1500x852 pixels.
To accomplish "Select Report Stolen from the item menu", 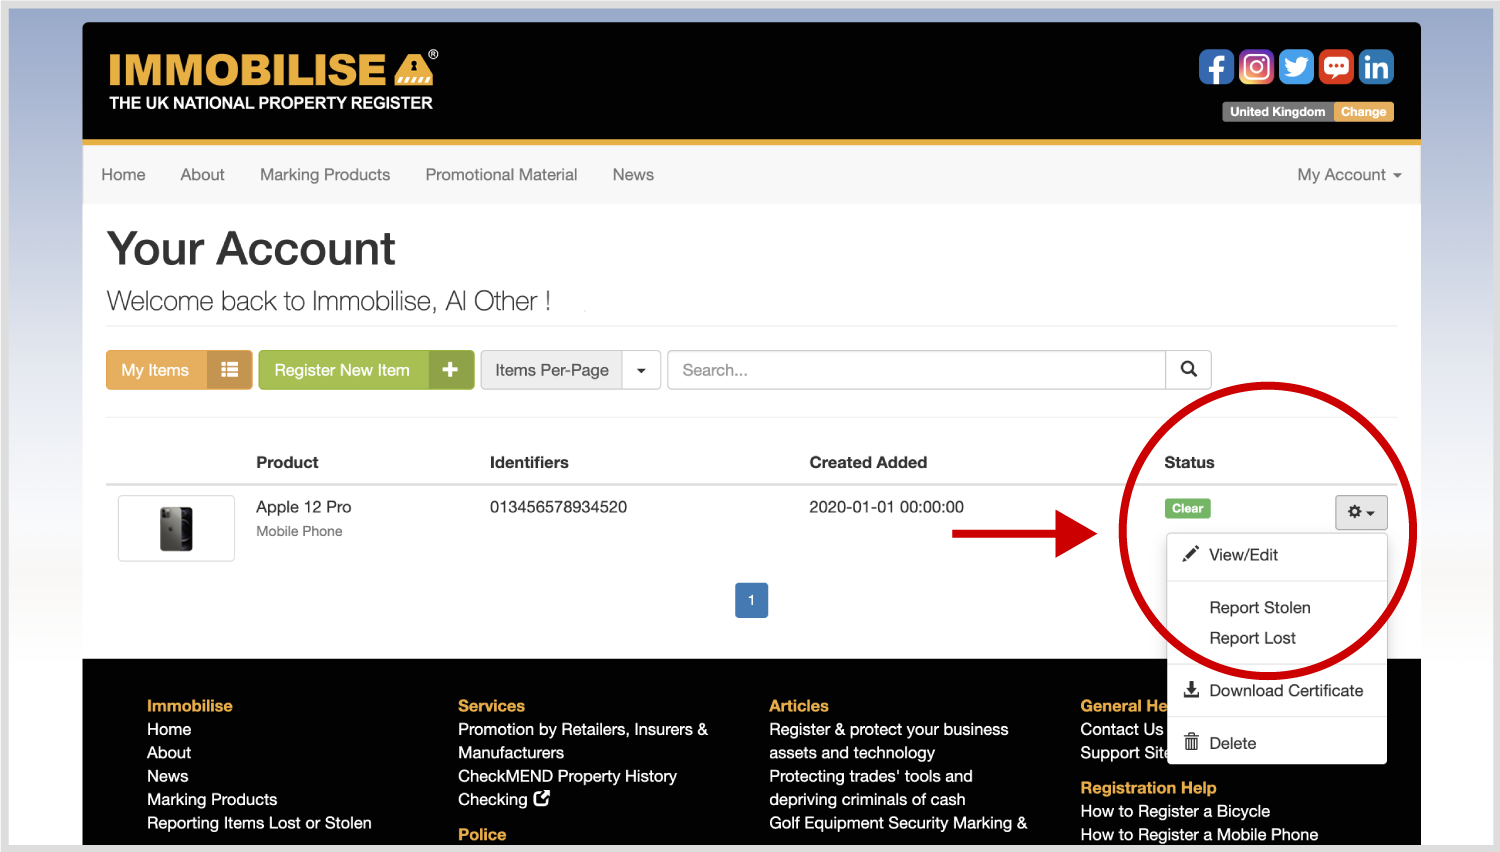I will (1260, 608).
